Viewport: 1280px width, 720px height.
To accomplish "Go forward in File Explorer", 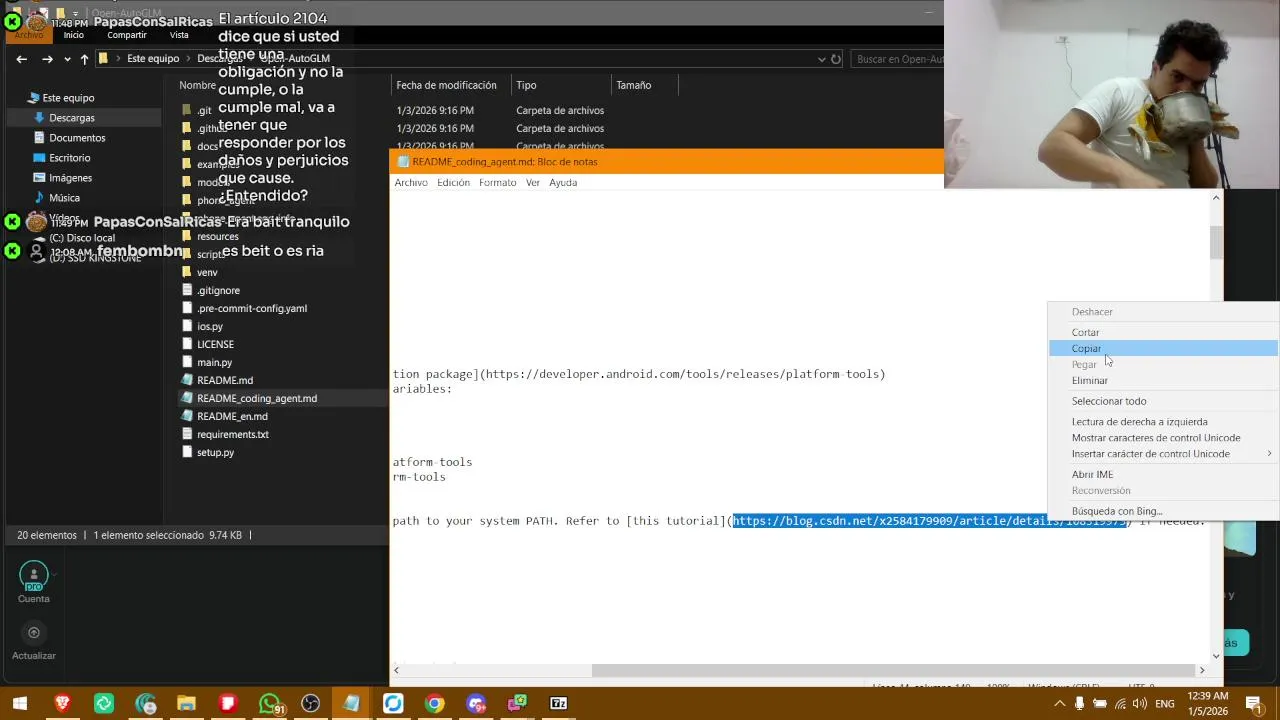I will 47,59.
